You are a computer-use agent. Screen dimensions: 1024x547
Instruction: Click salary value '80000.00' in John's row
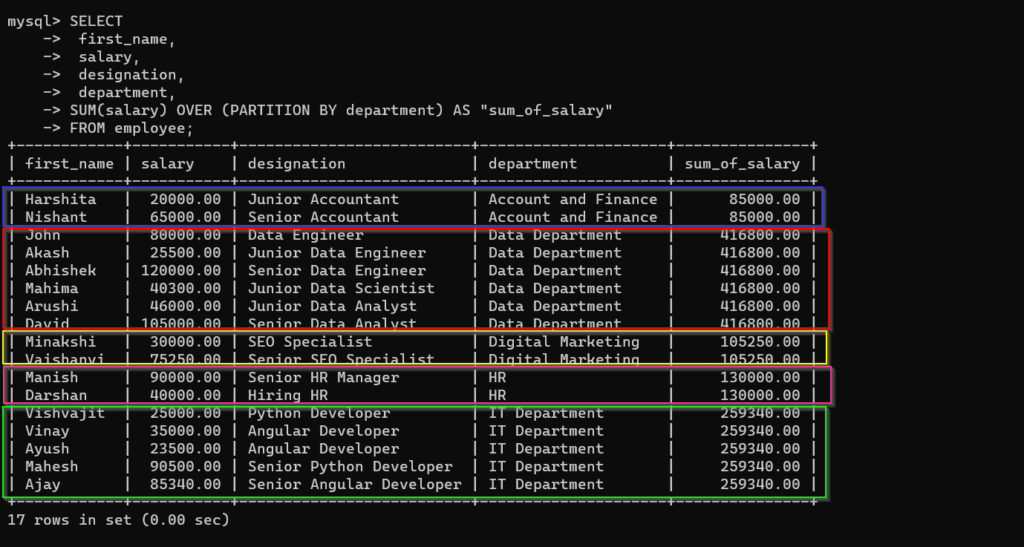(x=185, y=235)
